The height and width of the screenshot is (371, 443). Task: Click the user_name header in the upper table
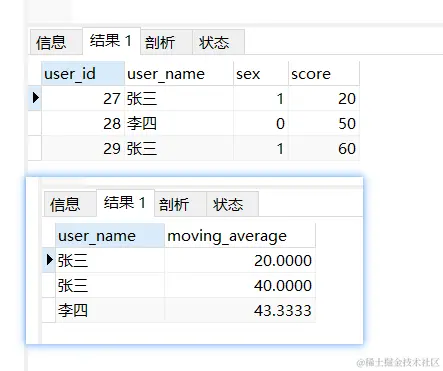coord(179,74)
